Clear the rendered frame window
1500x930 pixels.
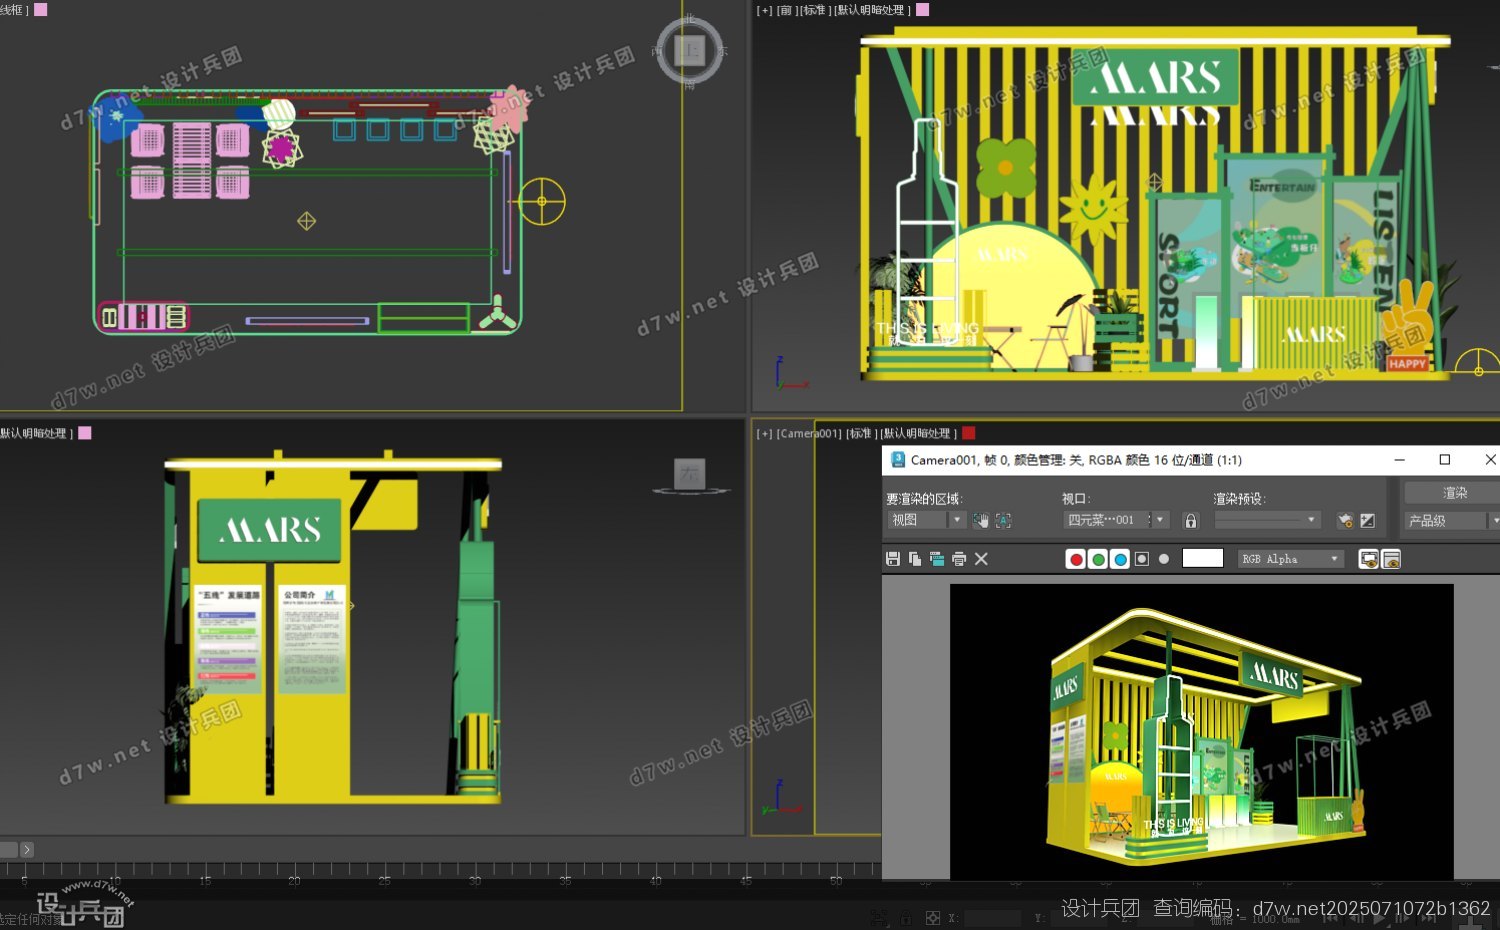click(x=981, y=559)
